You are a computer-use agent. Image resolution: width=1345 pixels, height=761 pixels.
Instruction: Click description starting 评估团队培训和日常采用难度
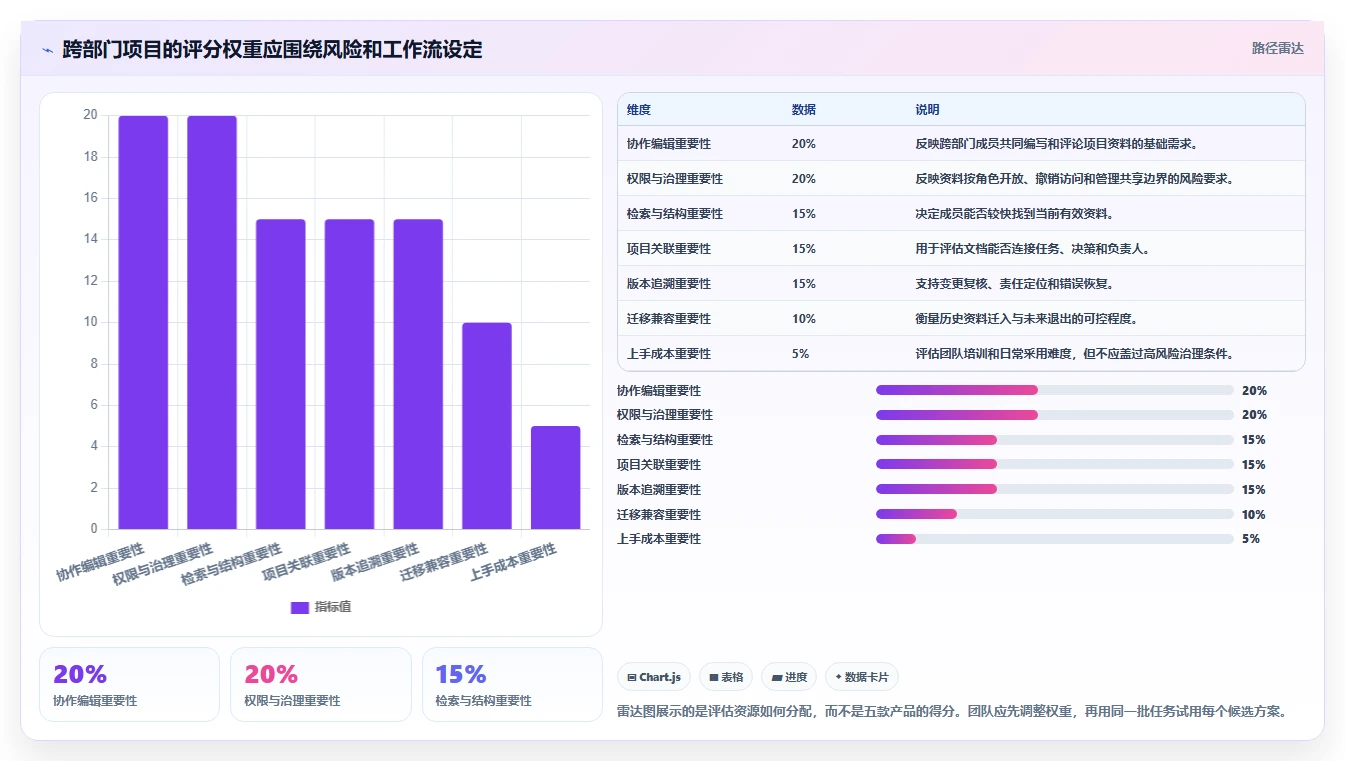pyautogui.click(x=1075, y=354)
